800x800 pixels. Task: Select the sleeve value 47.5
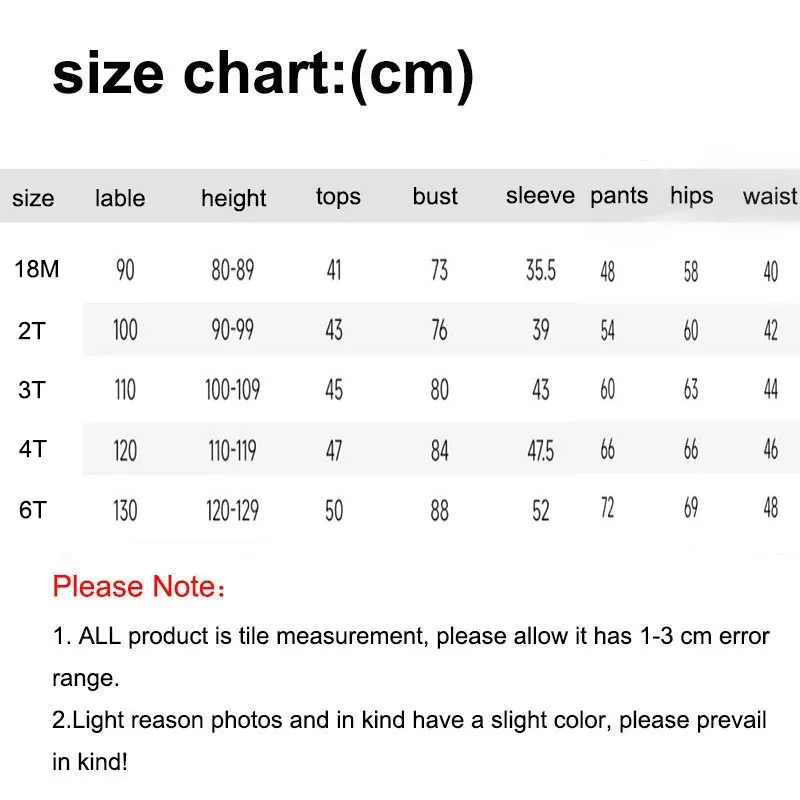tap(541, 451)
